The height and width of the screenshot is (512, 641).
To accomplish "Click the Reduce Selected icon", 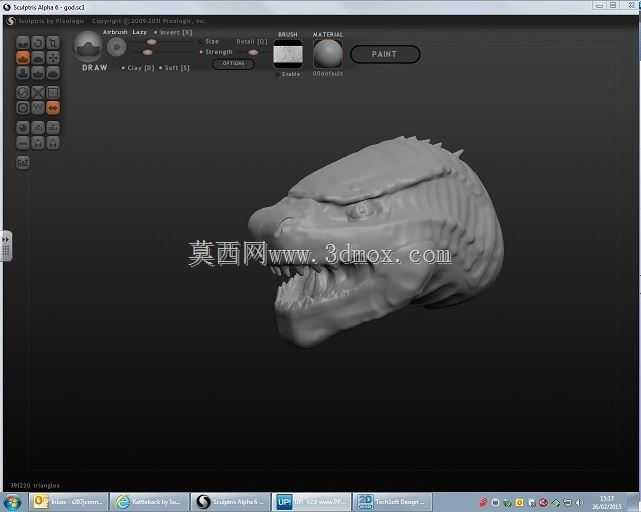I will coord(38,92).
